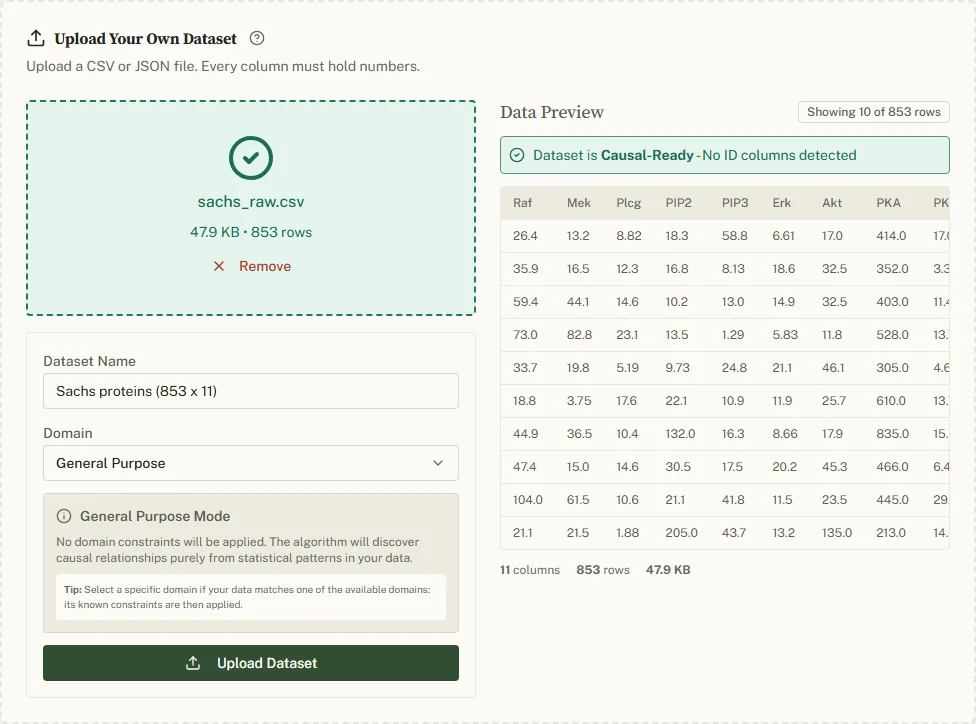976x724 pixels.
Task: Click the General Purpose Mode title
Action: 155,516
